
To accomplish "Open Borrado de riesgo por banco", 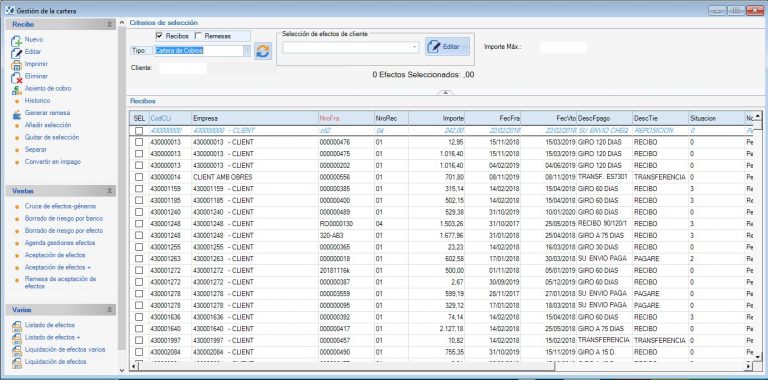I will 64,218.
